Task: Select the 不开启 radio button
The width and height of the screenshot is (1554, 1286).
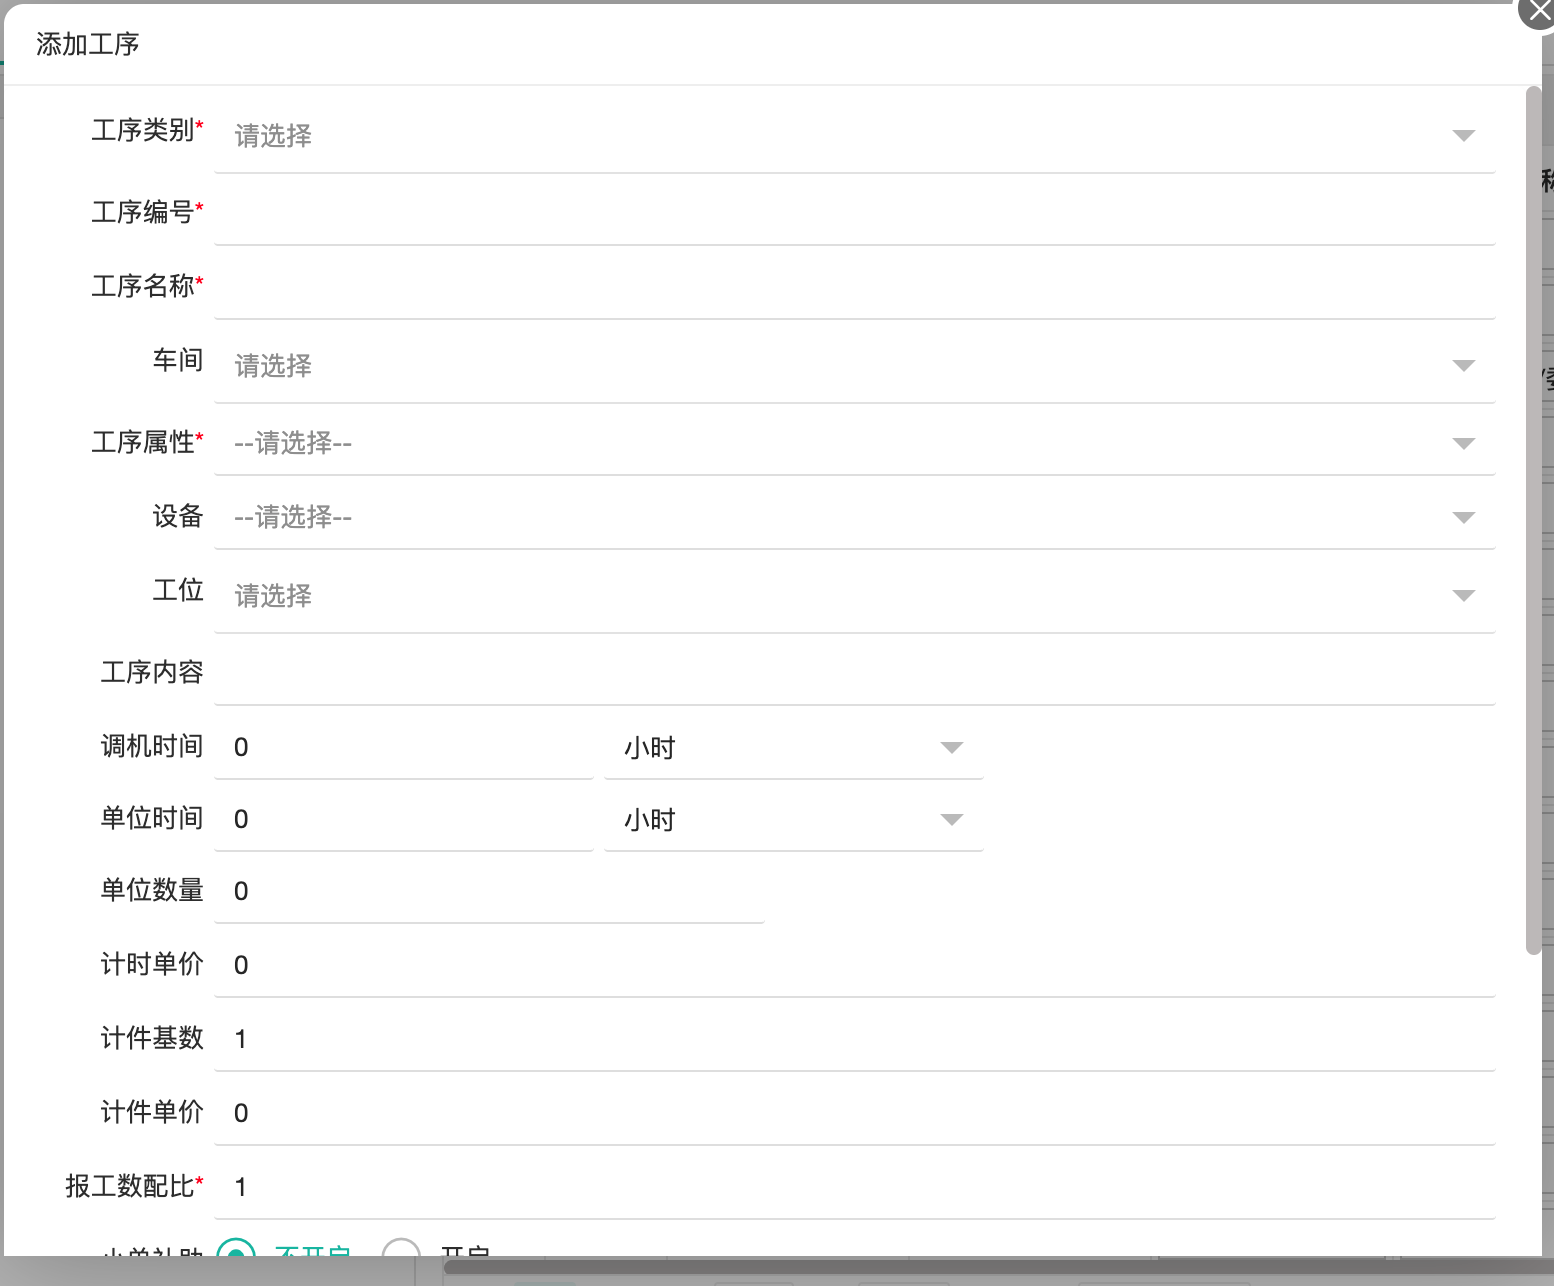Action: [236, 1249]
